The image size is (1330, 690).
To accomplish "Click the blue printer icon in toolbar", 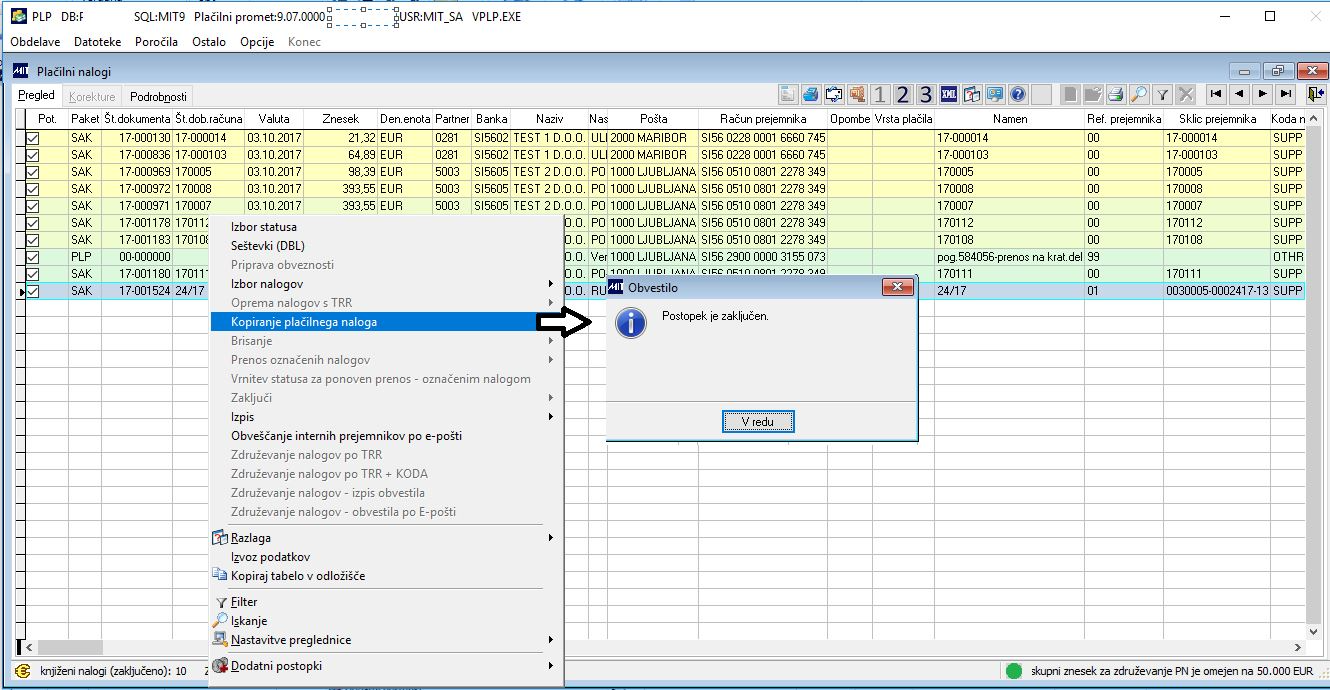I will (x=810, y=95).
